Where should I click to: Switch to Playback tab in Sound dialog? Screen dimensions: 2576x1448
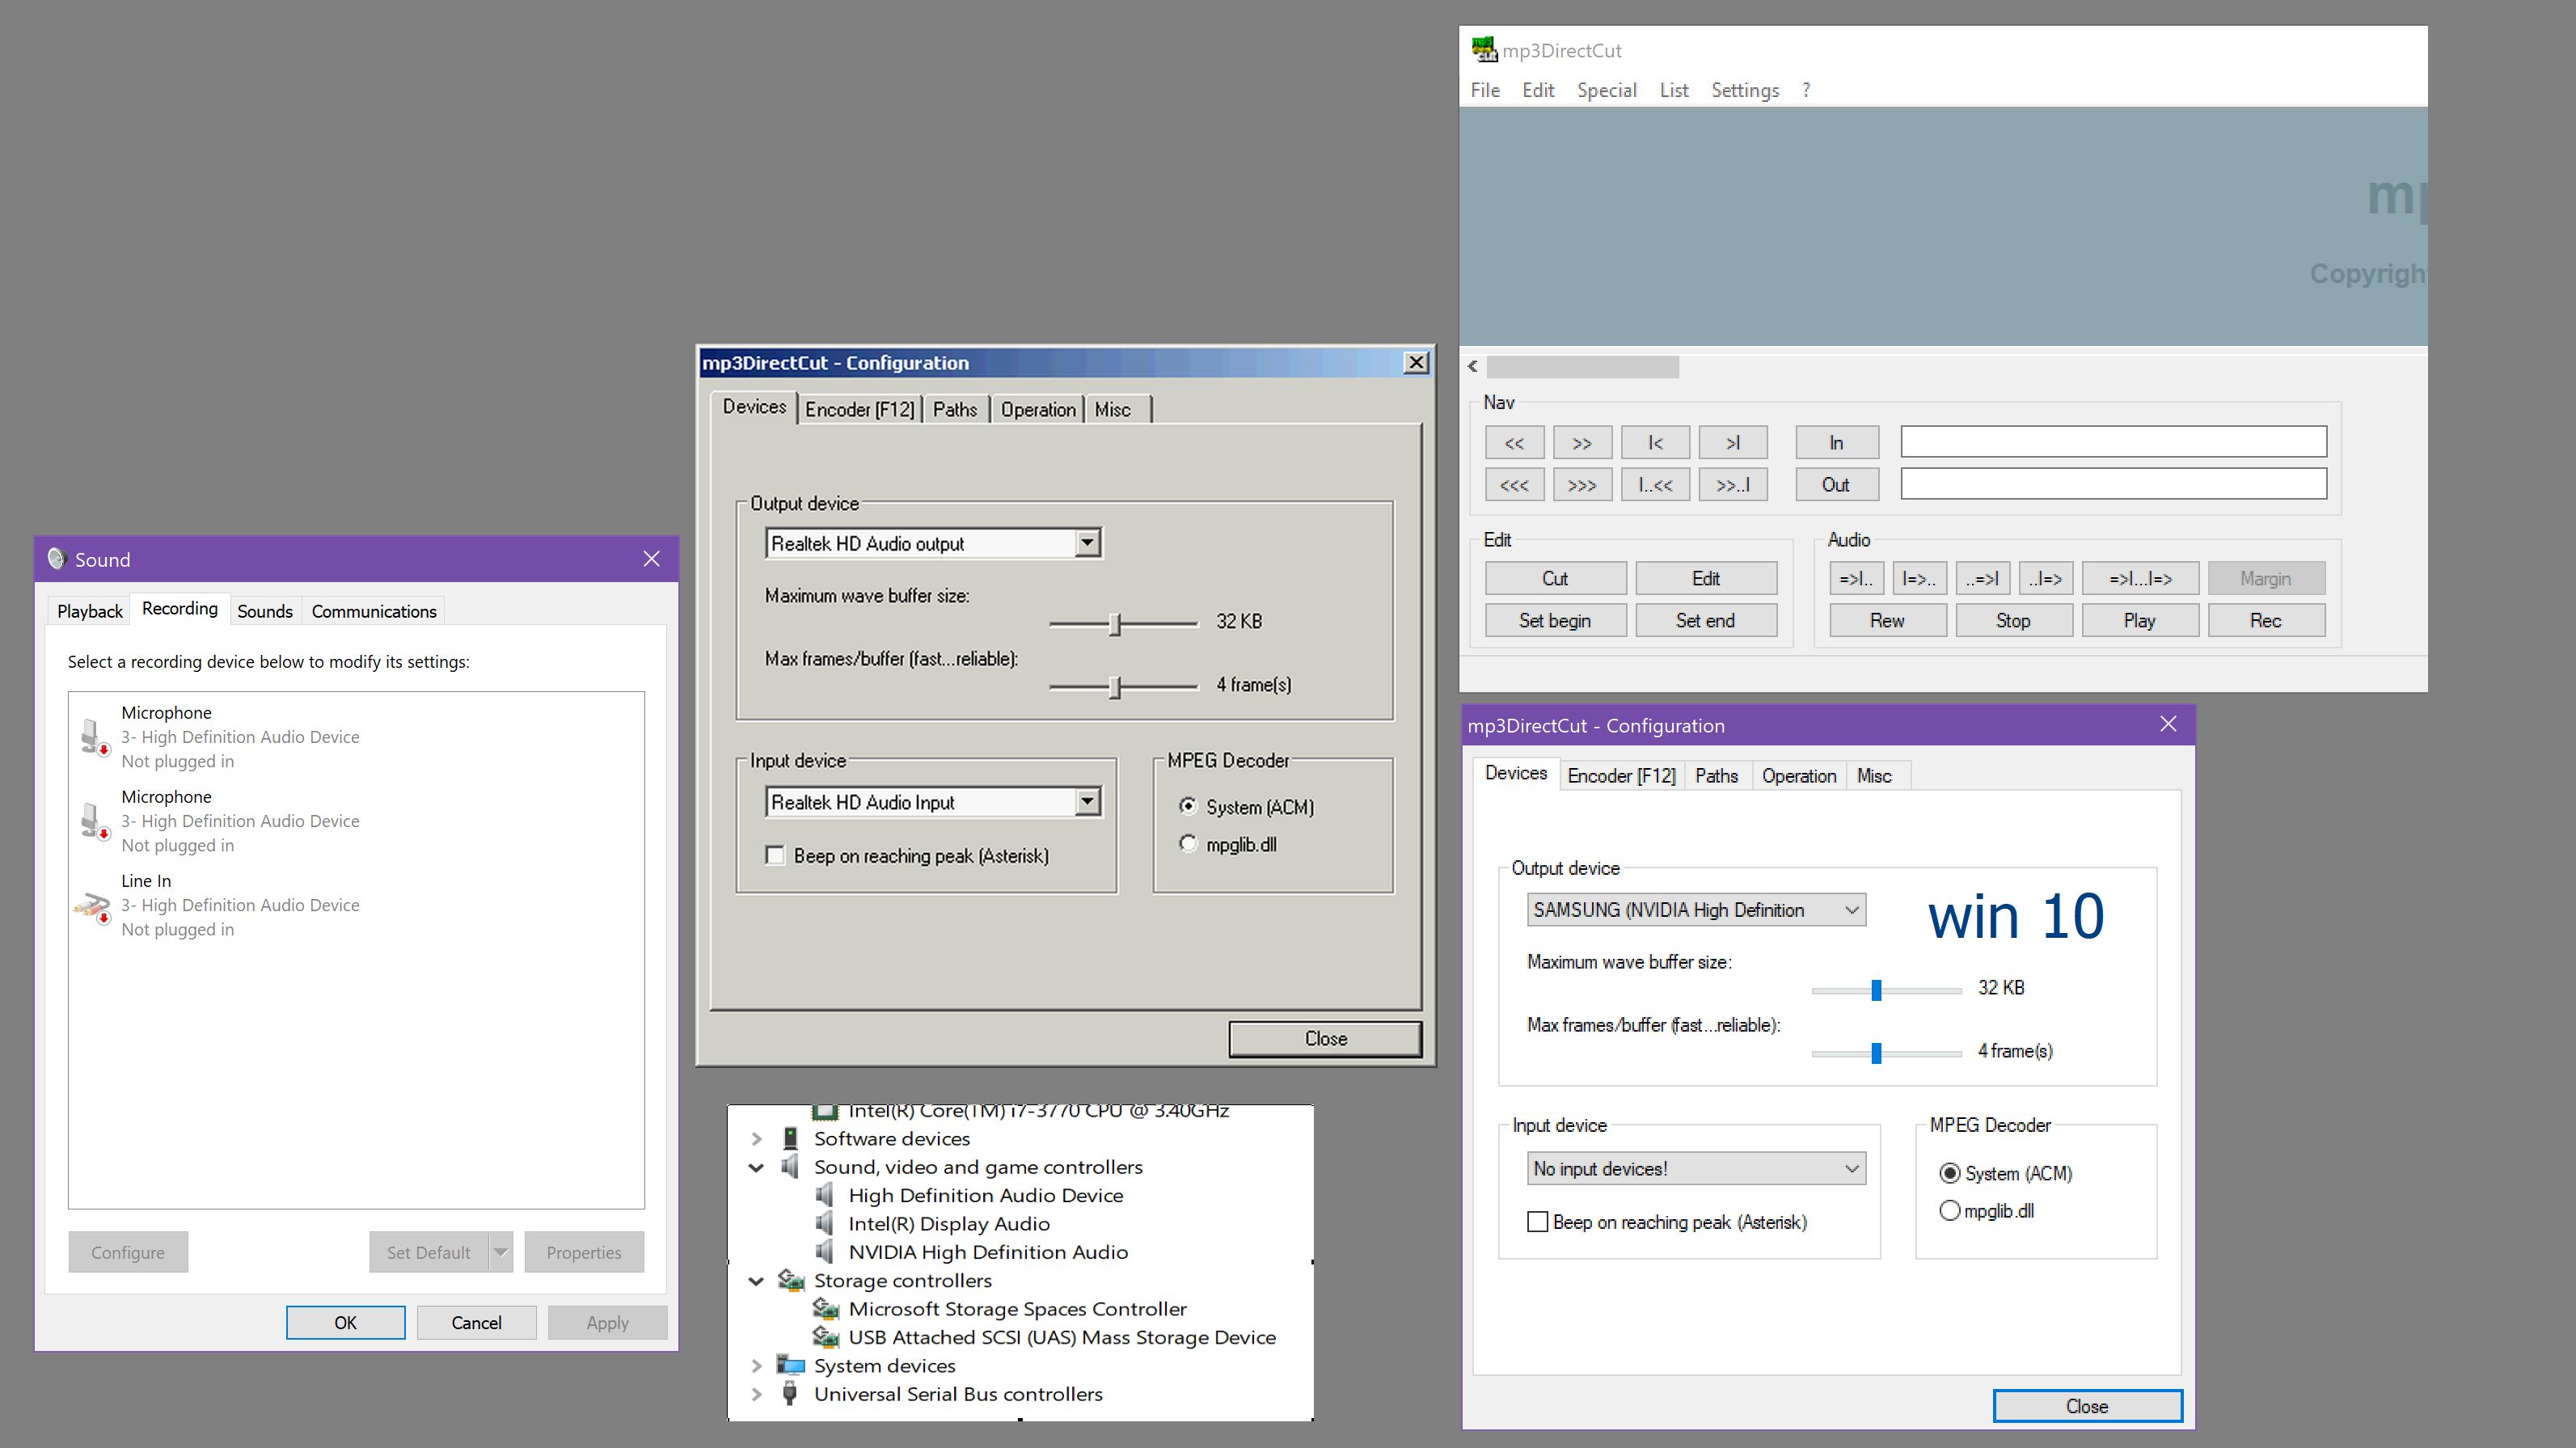coord(89,611)
